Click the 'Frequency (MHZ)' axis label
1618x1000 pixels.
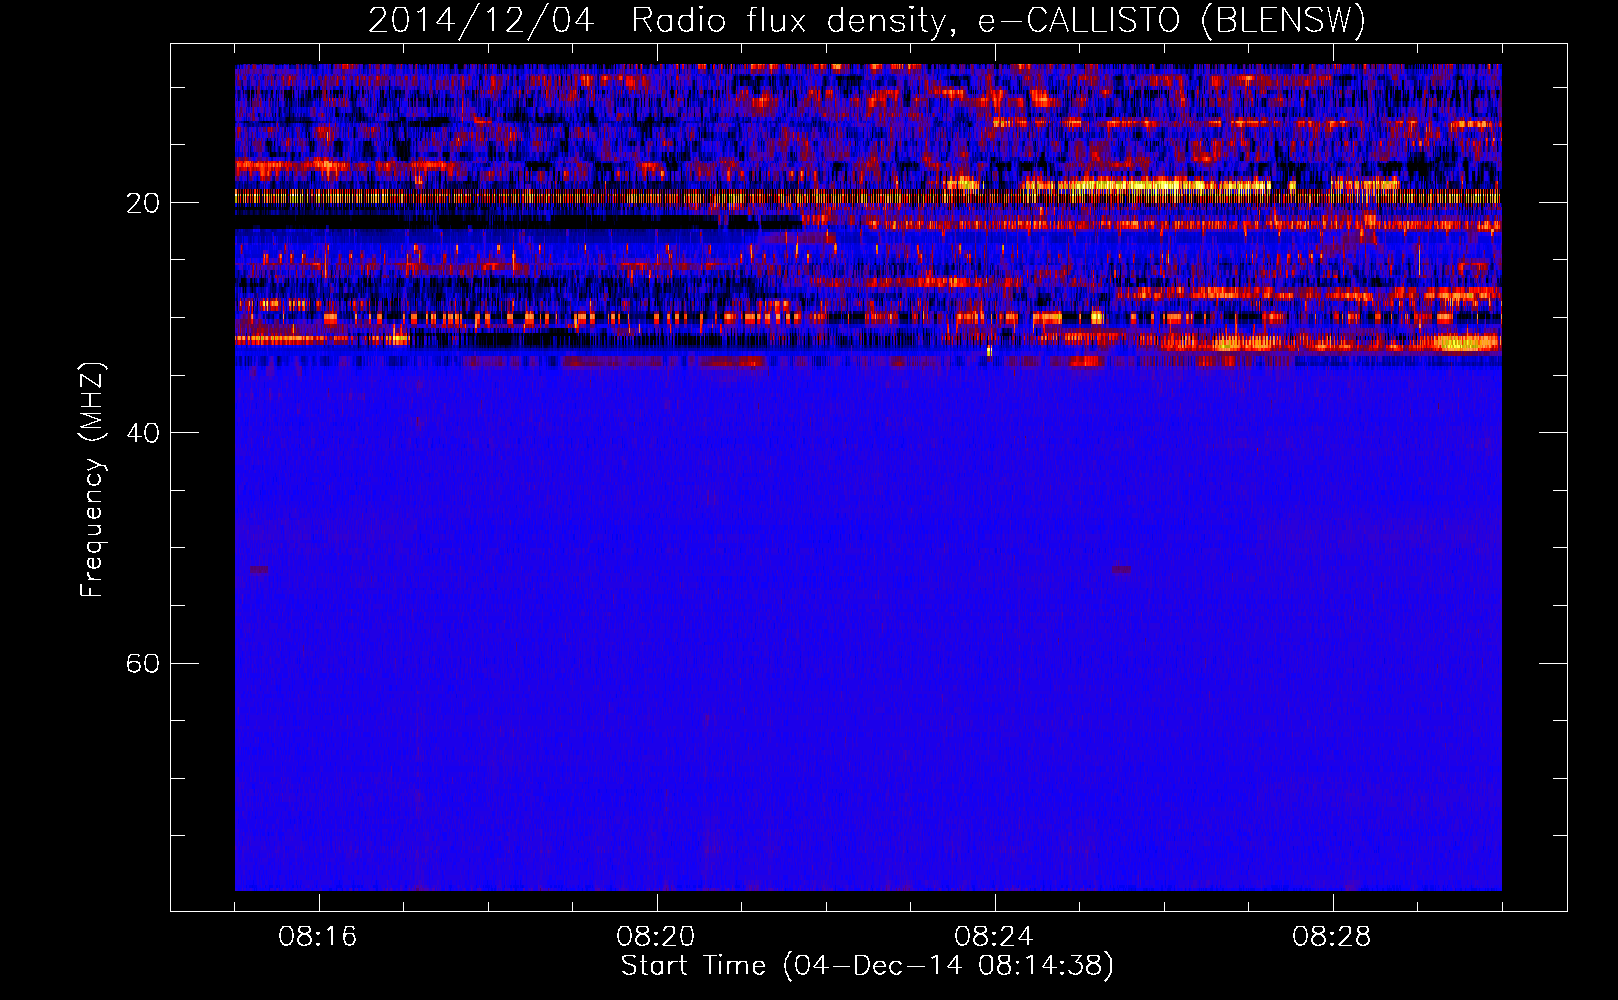pos(92,479)
